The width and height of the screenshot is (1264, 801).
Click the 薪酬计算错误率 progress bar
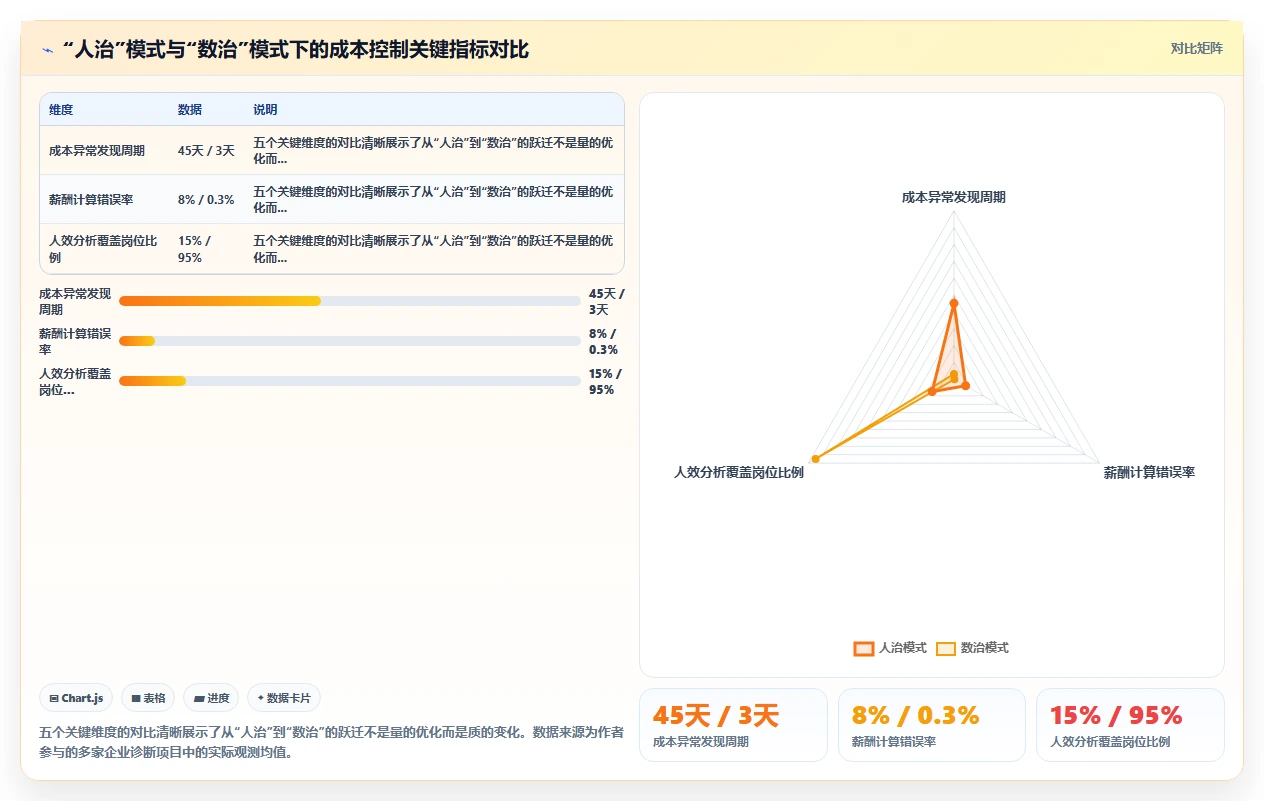(x=350, y=341)
